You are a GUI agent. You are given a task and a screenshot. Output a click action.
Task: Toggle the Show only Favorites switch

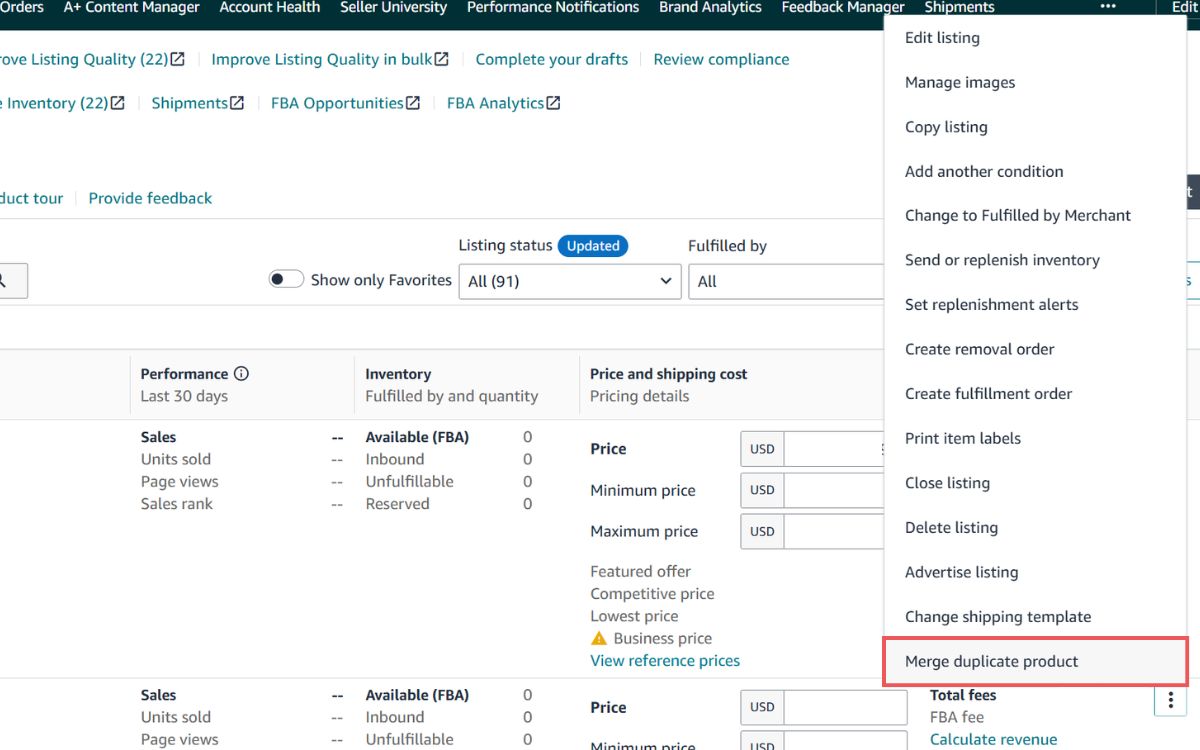286,280
